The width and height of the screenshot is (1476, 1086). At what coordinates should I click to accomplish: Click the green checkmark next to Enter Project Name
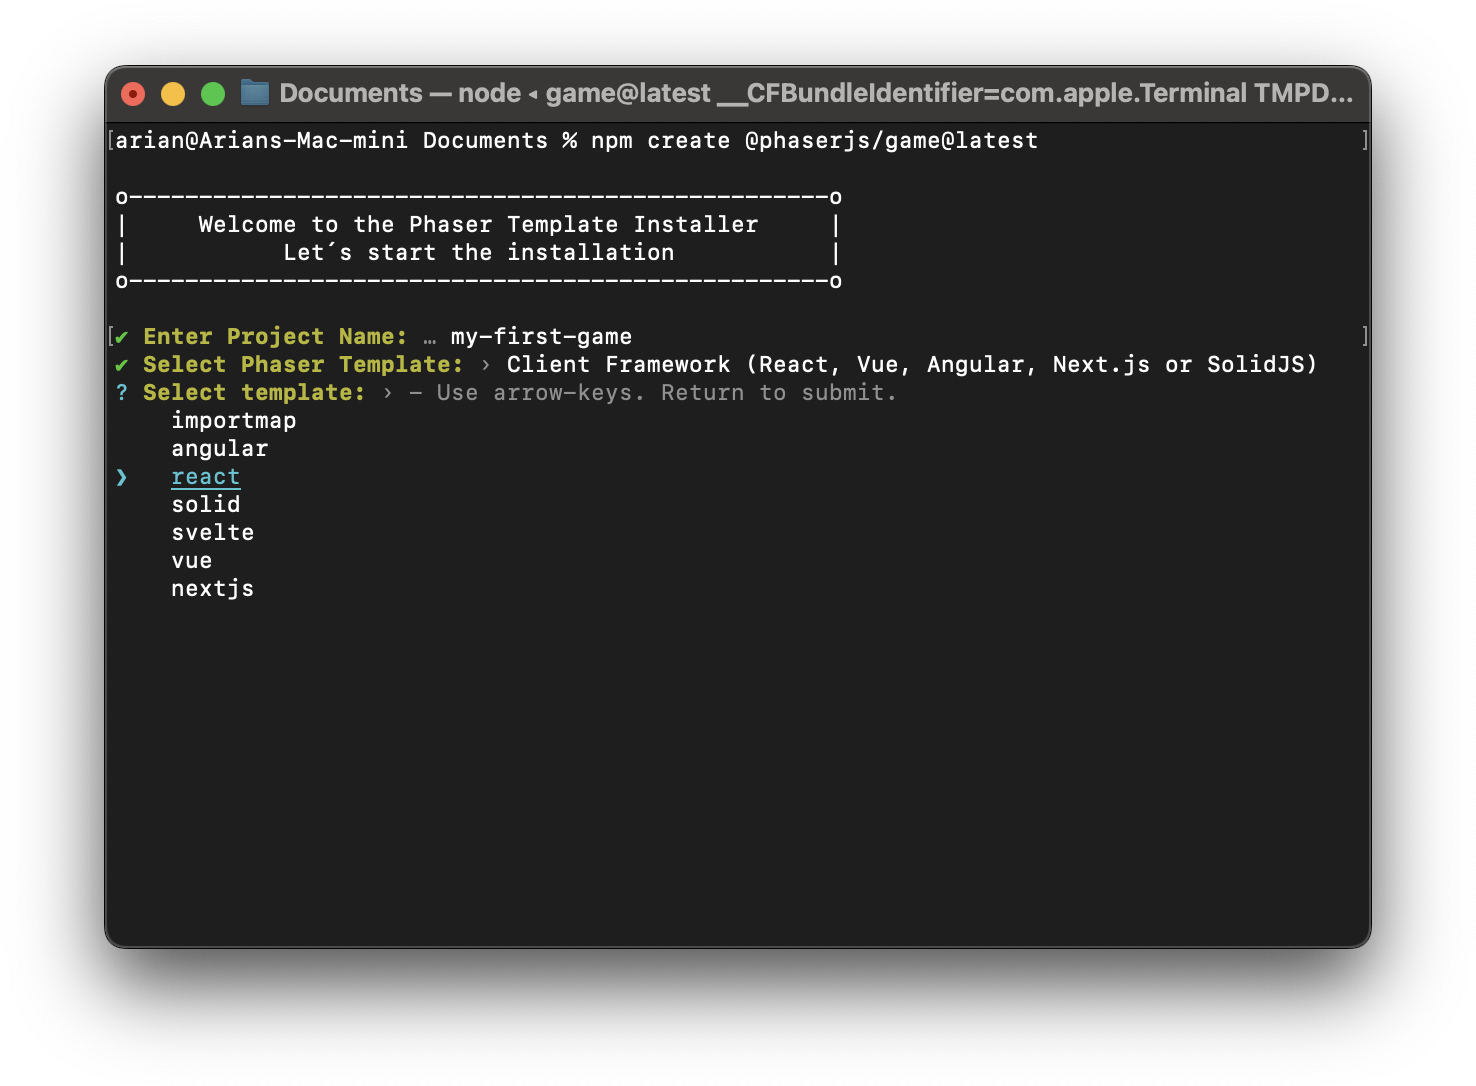(121, 337)
